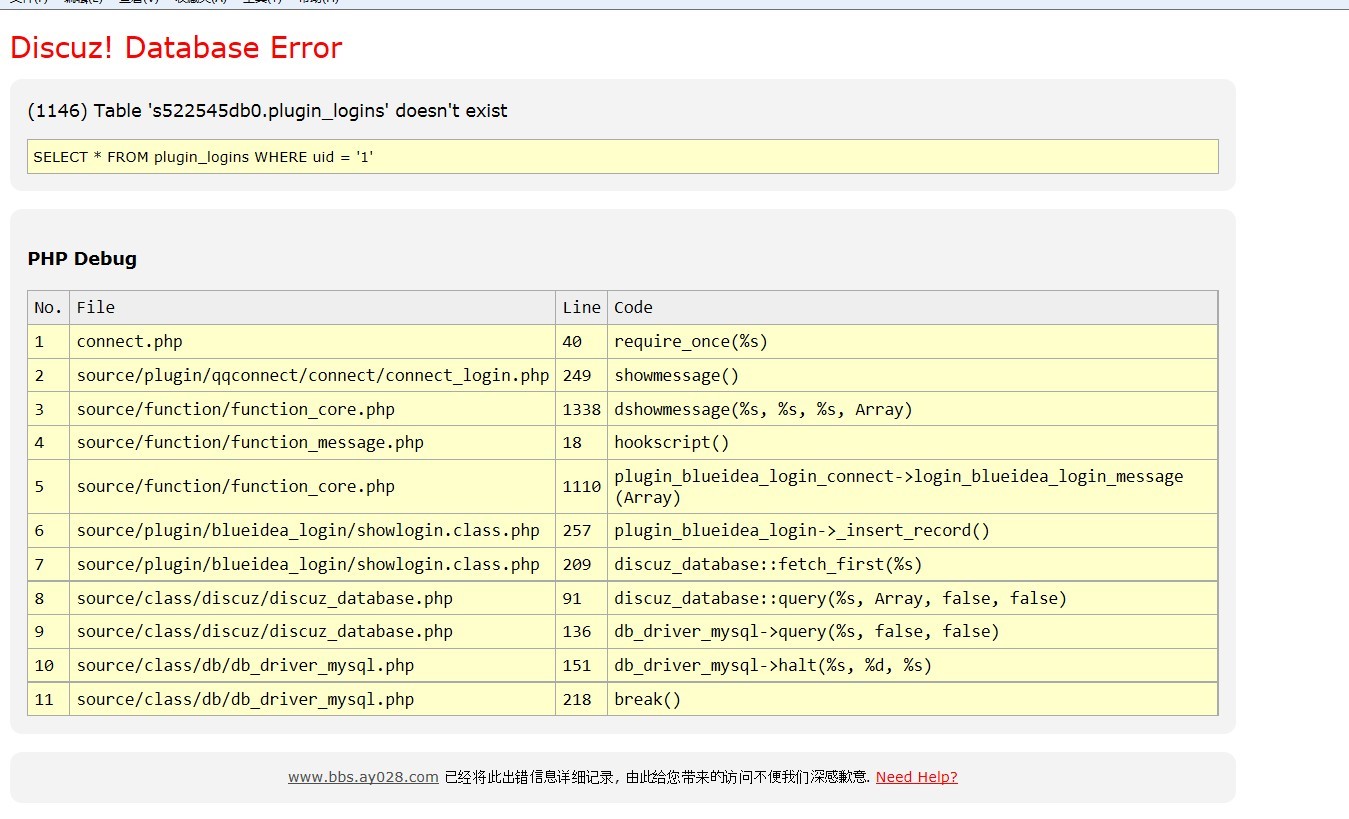This screenshot has height=819, width=1349.
Task: Select the Code column header
Action: click(633, 308)
